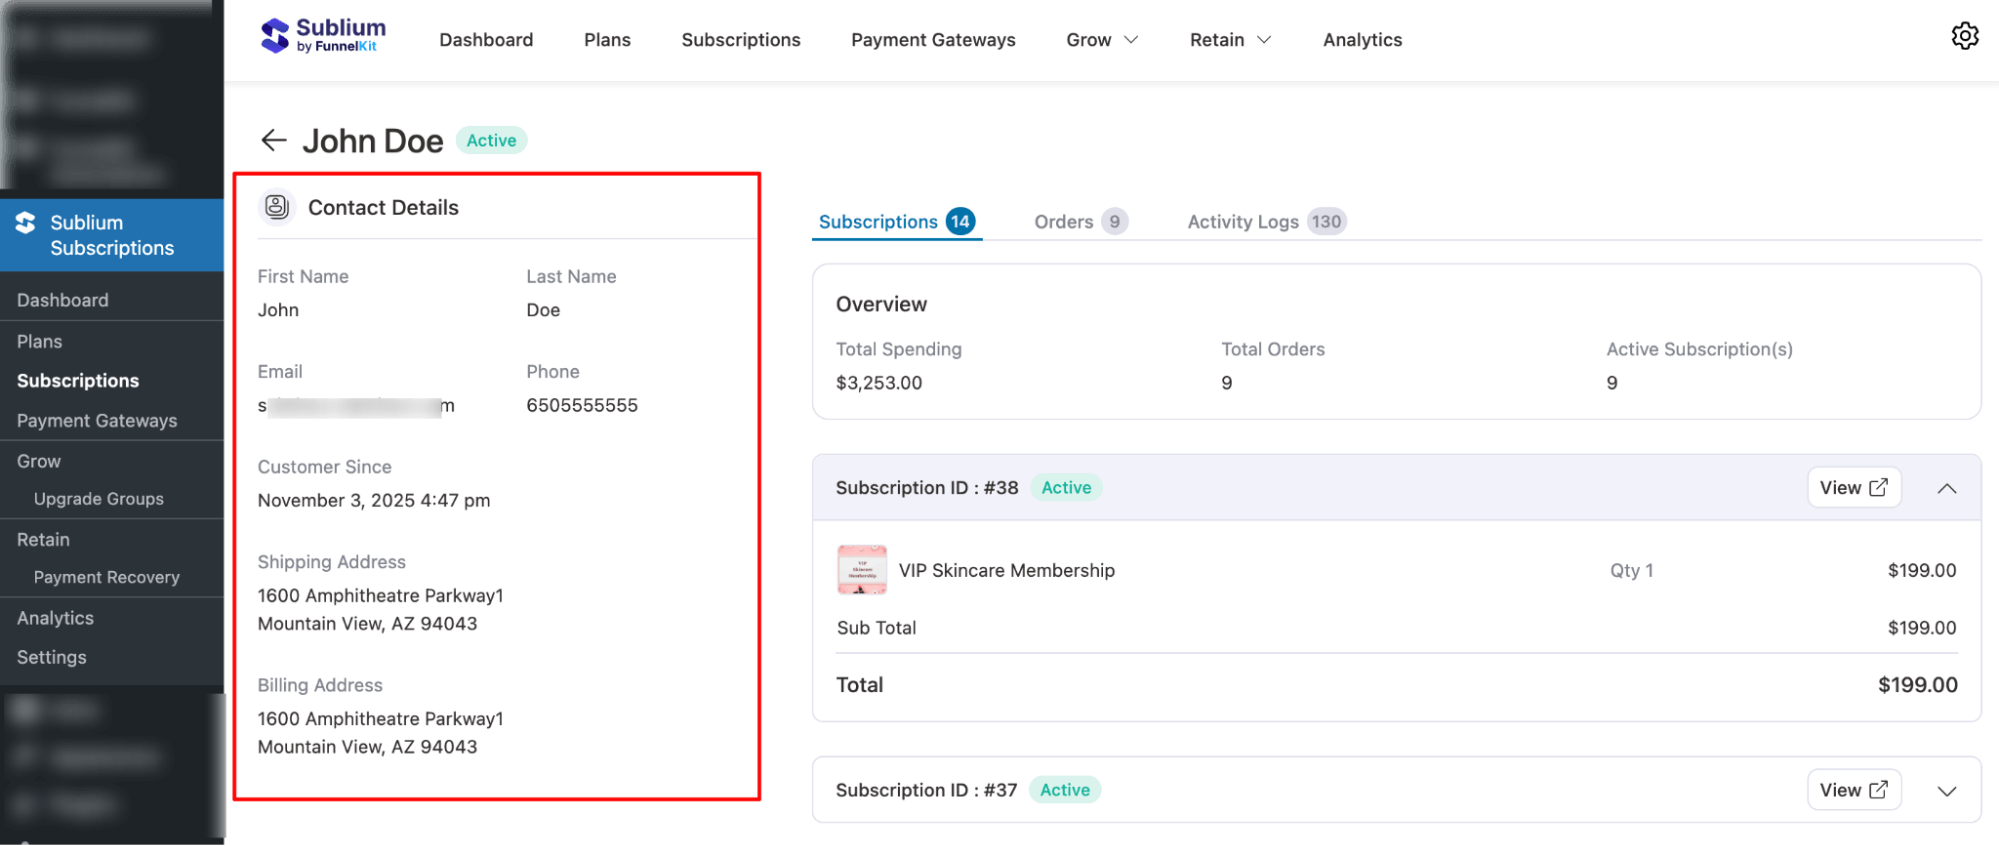Click the Sublium by FunnelKit logo
Image resolution: width=1999 pixels, height=846 pixels.
coord(323,36)
